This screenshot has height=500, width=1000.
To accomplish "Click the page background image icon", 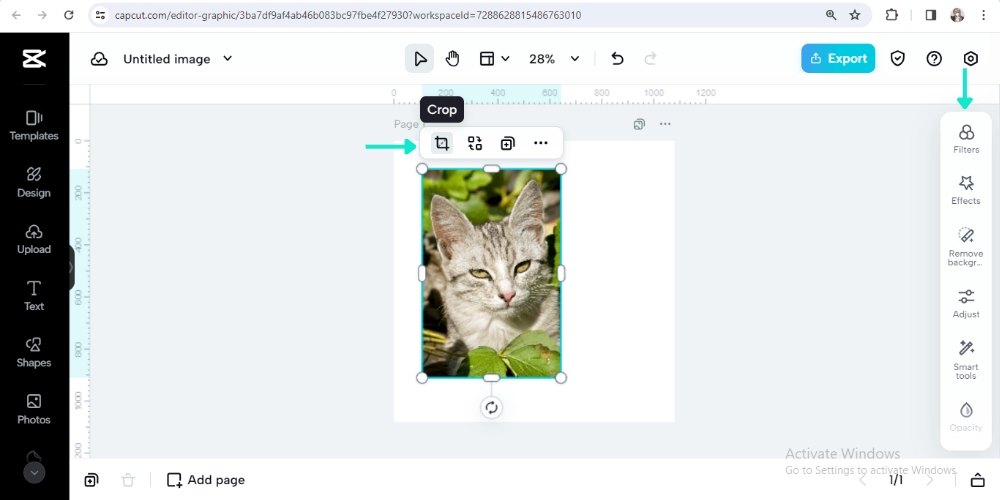I will coord(639,124).
